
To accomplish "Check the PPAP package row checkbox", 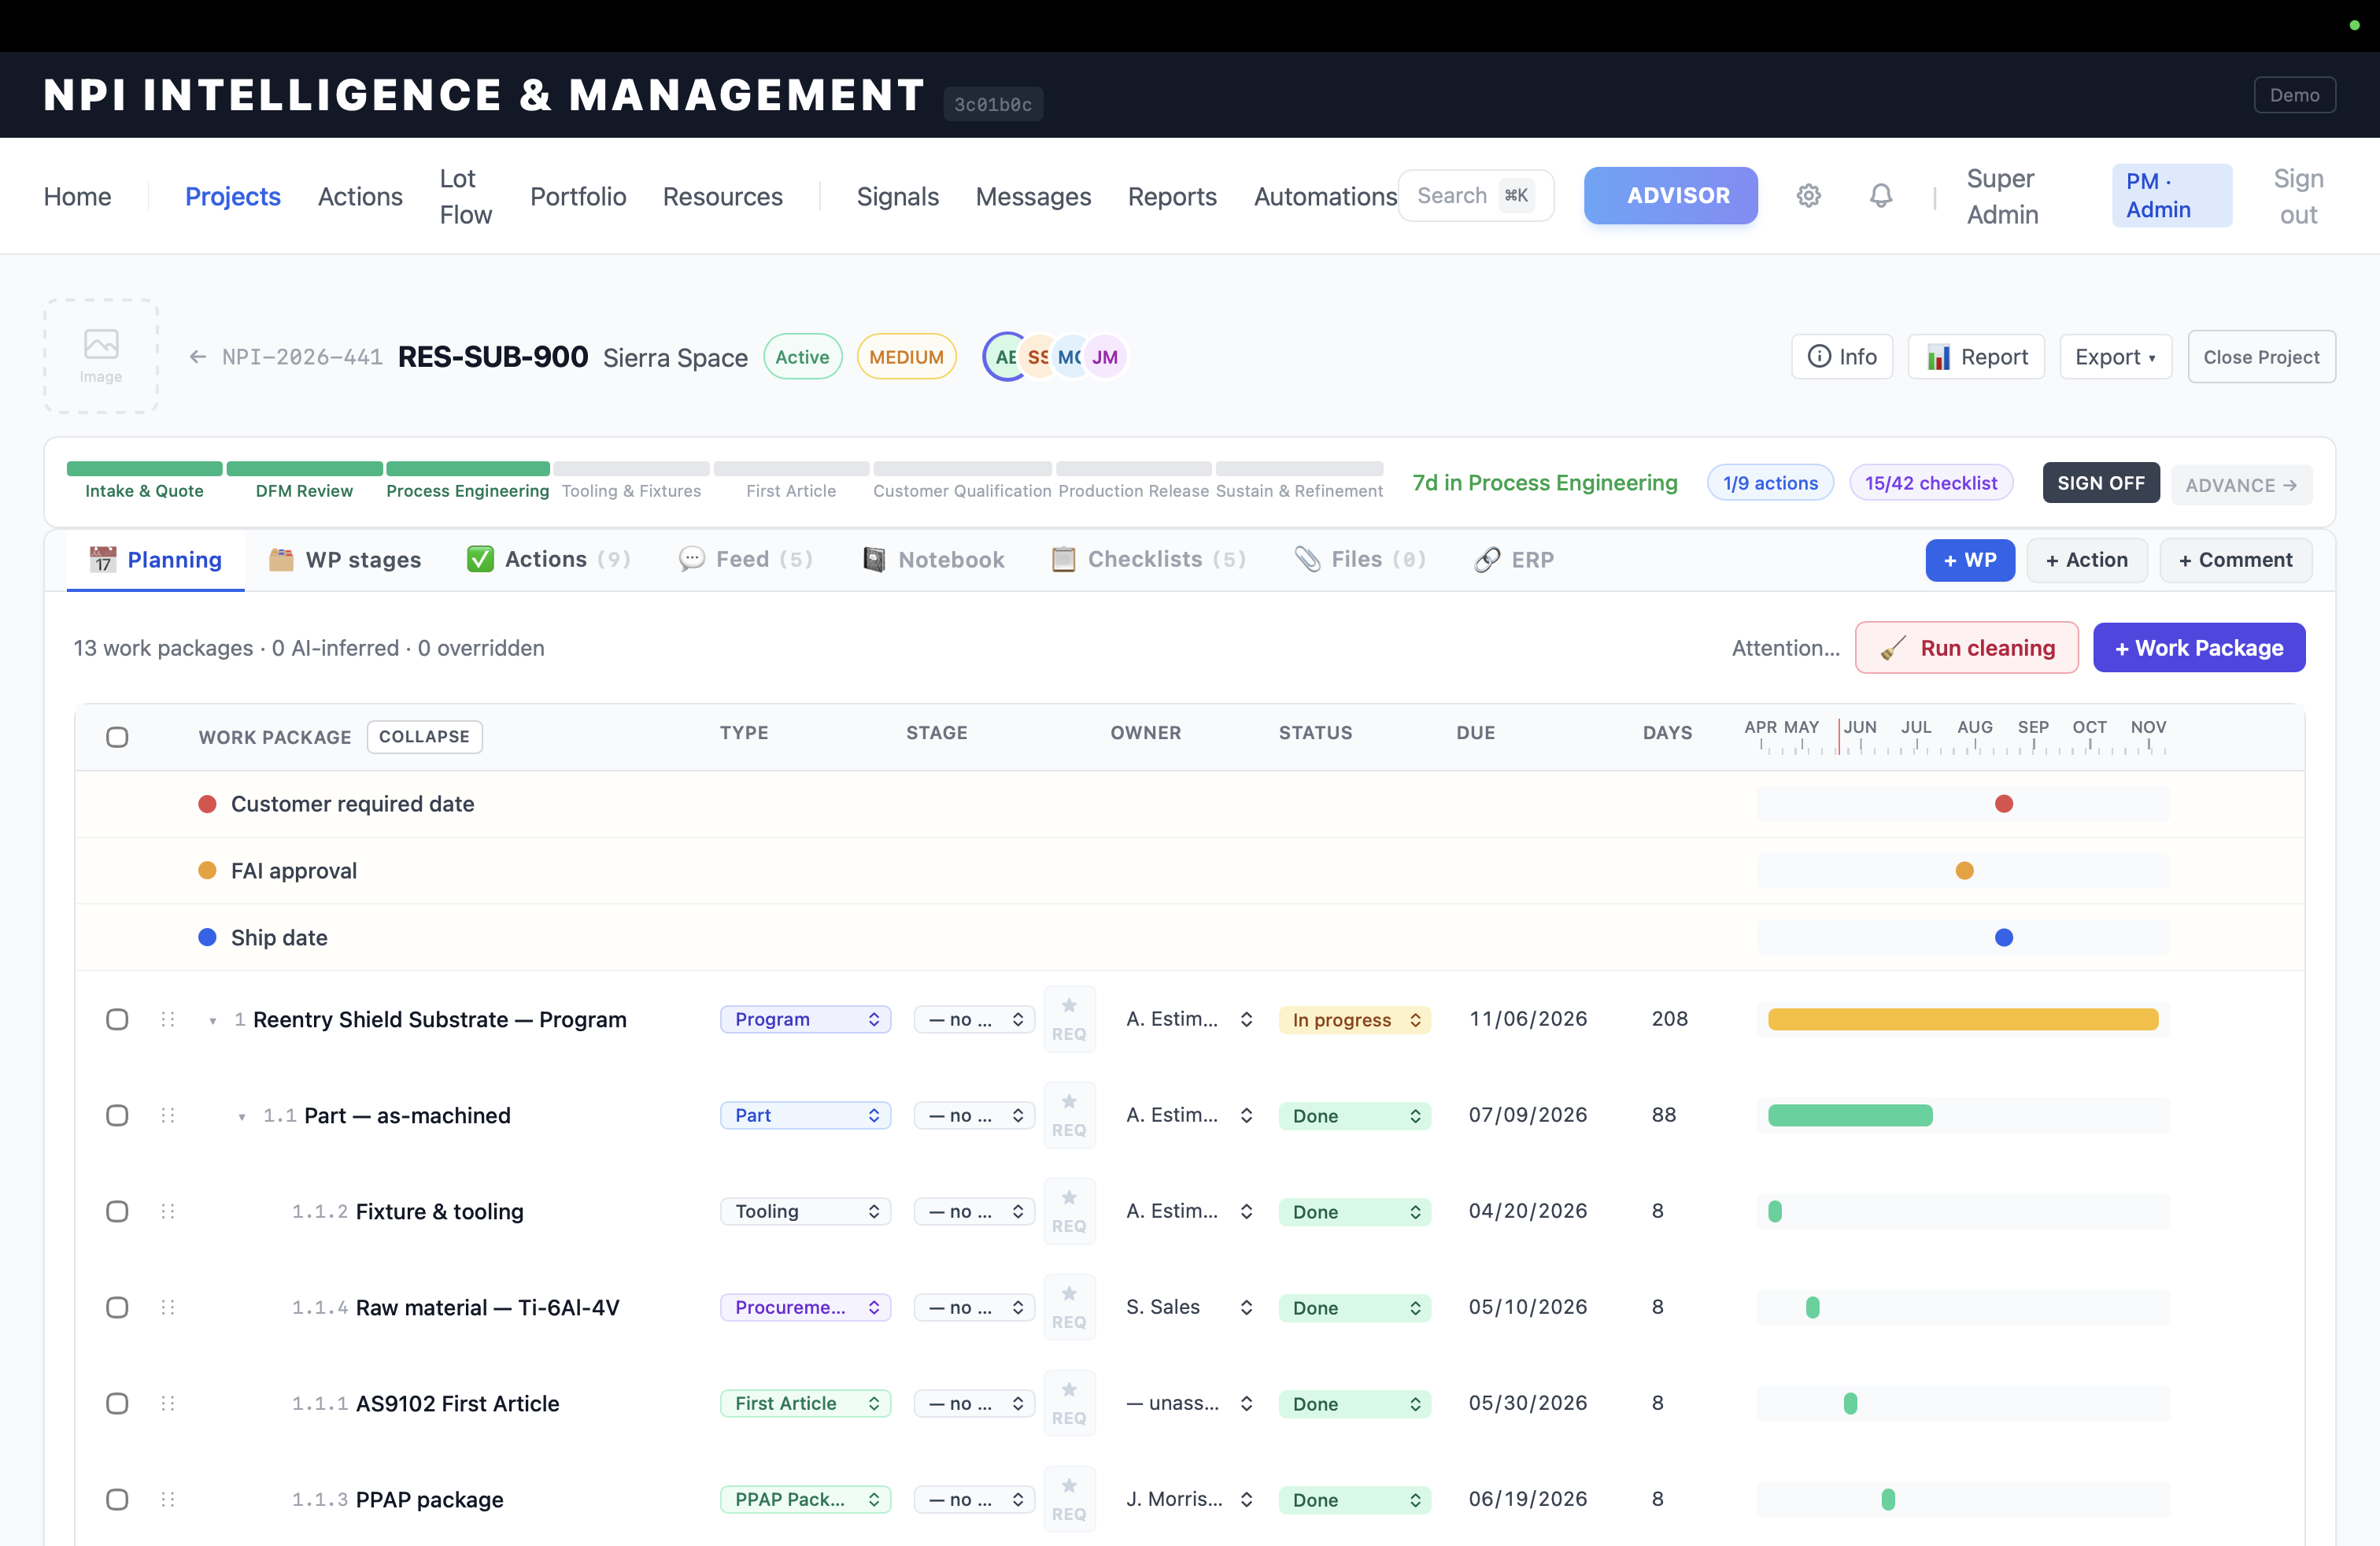I will pos(117,1499).
